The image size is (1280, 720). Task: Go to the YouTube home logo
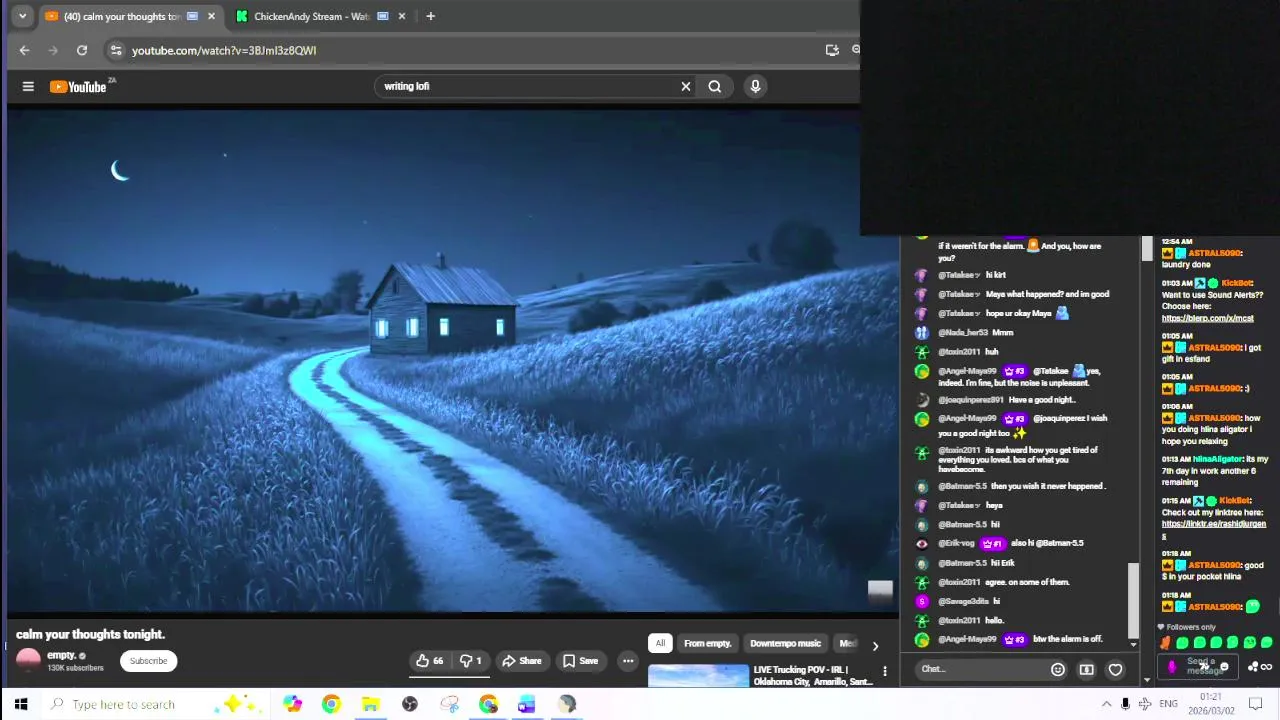tap(78, 87)
